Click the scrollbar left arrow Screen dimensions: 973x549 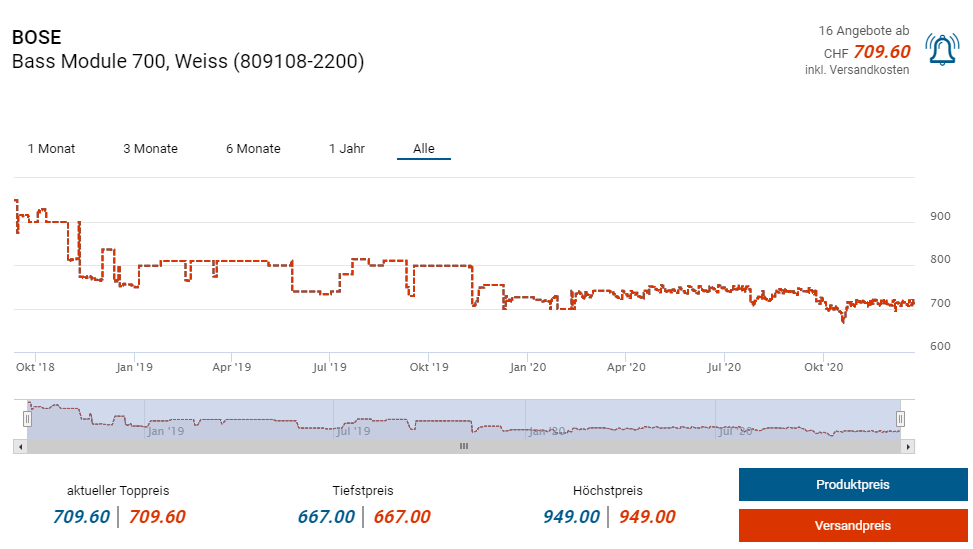tap(20, 447)
